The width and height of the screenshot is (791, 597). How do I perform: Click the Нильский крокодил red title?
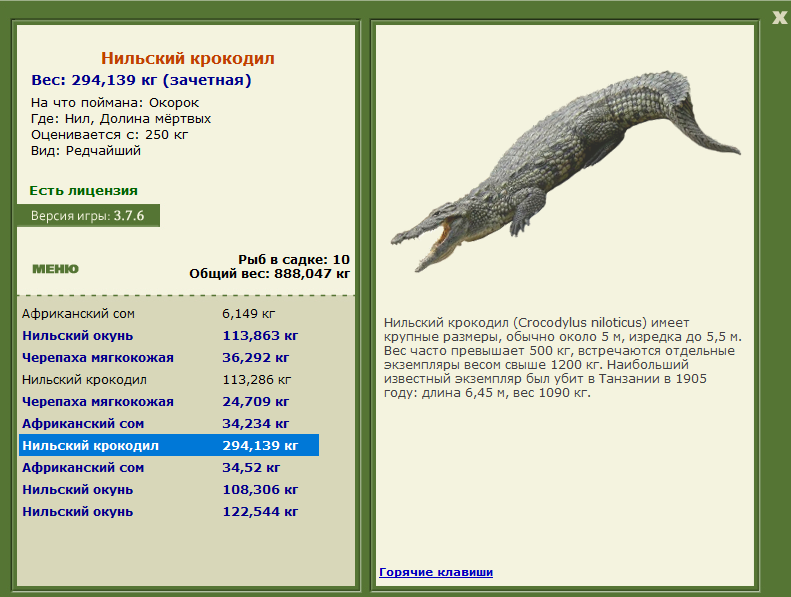188,59
